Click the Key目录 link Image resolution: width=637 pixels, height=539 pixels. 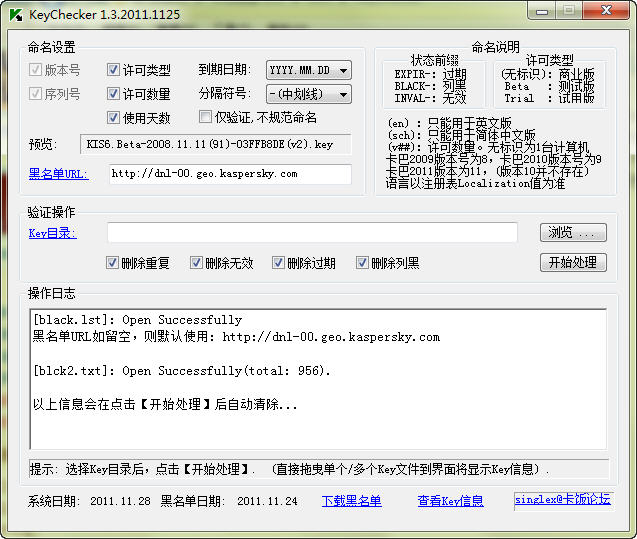[52, 233]
